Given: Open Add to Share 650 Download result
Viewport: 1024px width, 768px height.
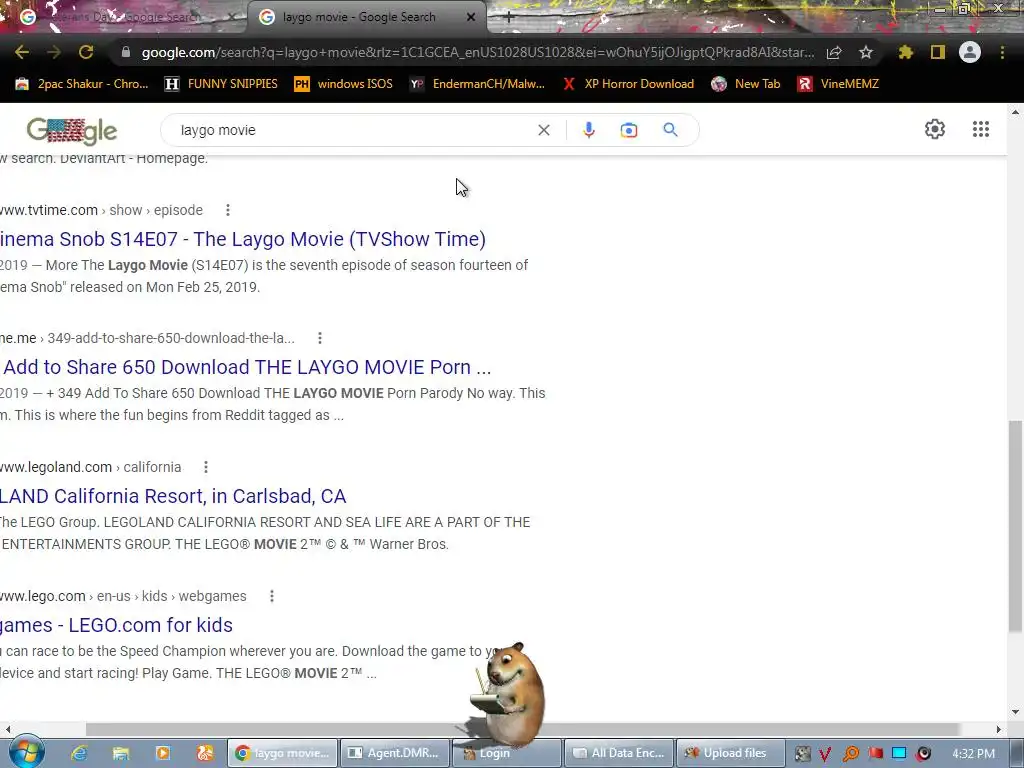Looking at the screenshot, I should 247,367.
